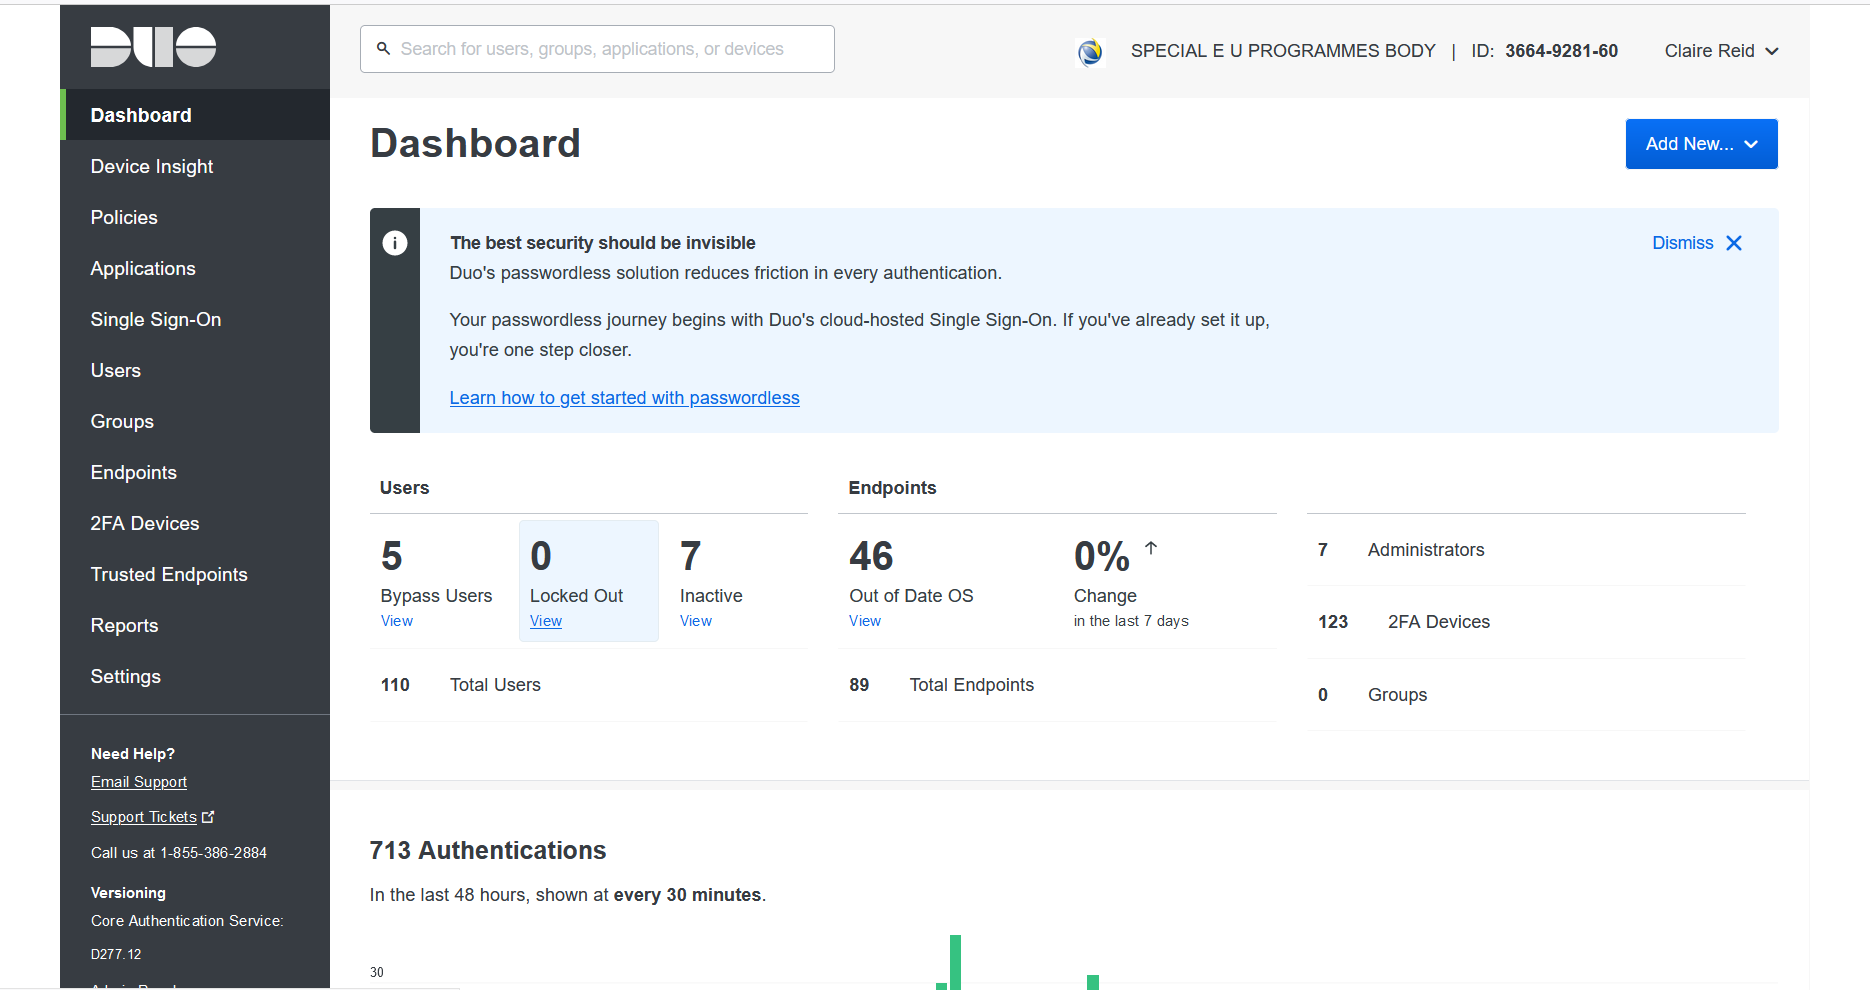This screenshot has width=1870, height=990.
Task: Click the up arrow next to 0% Change
Action: tap(1151, 547)
